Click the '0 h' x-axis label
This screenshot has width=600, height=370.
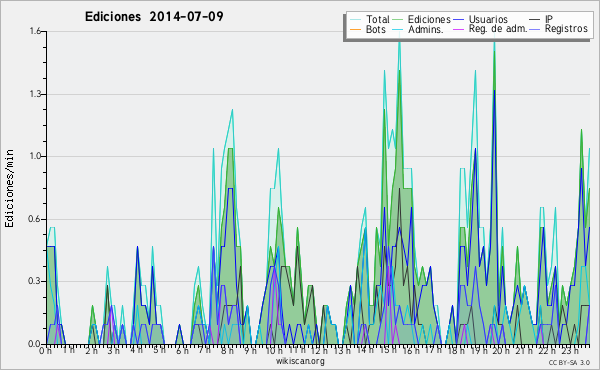click(46, 350)
